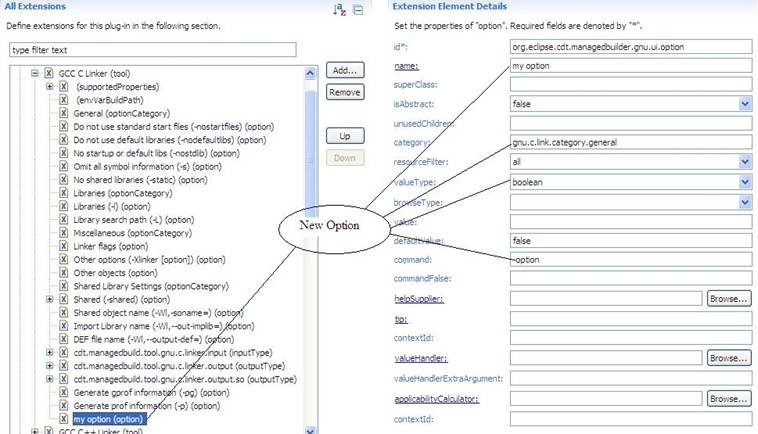Click the unusedChildren input field

pos(631,123)
